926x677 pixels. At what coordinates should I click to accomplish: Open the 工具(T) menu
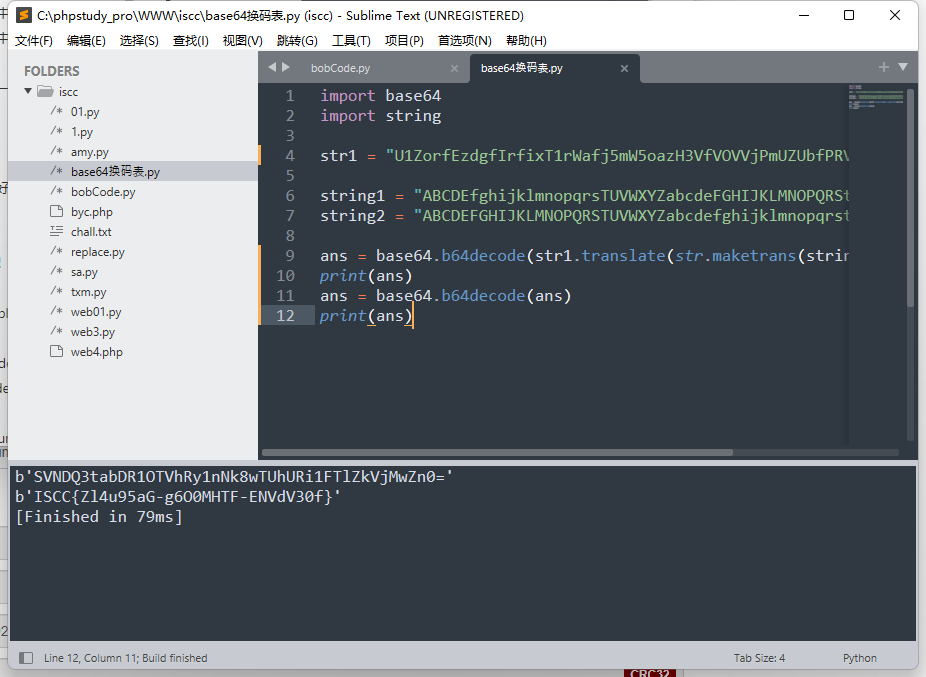tap(351, 40)
